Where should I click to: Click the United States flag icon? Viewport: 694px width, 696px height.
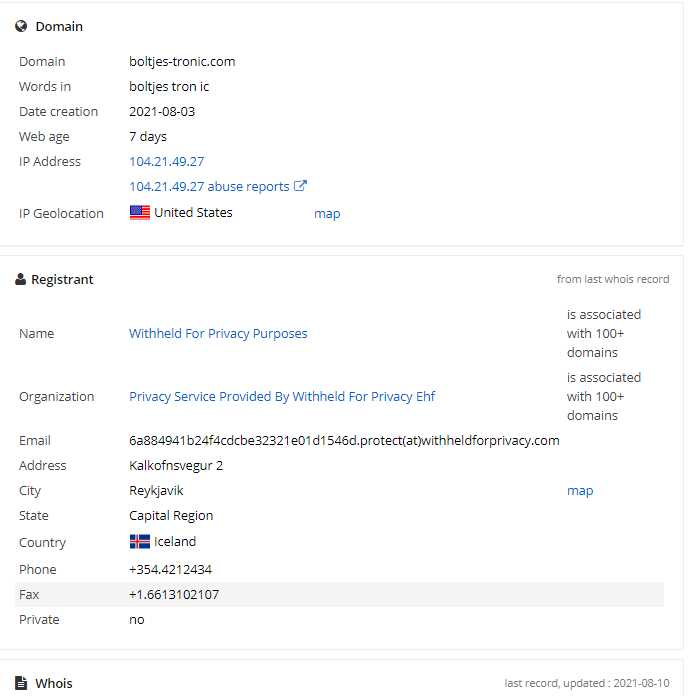point(139,213)
